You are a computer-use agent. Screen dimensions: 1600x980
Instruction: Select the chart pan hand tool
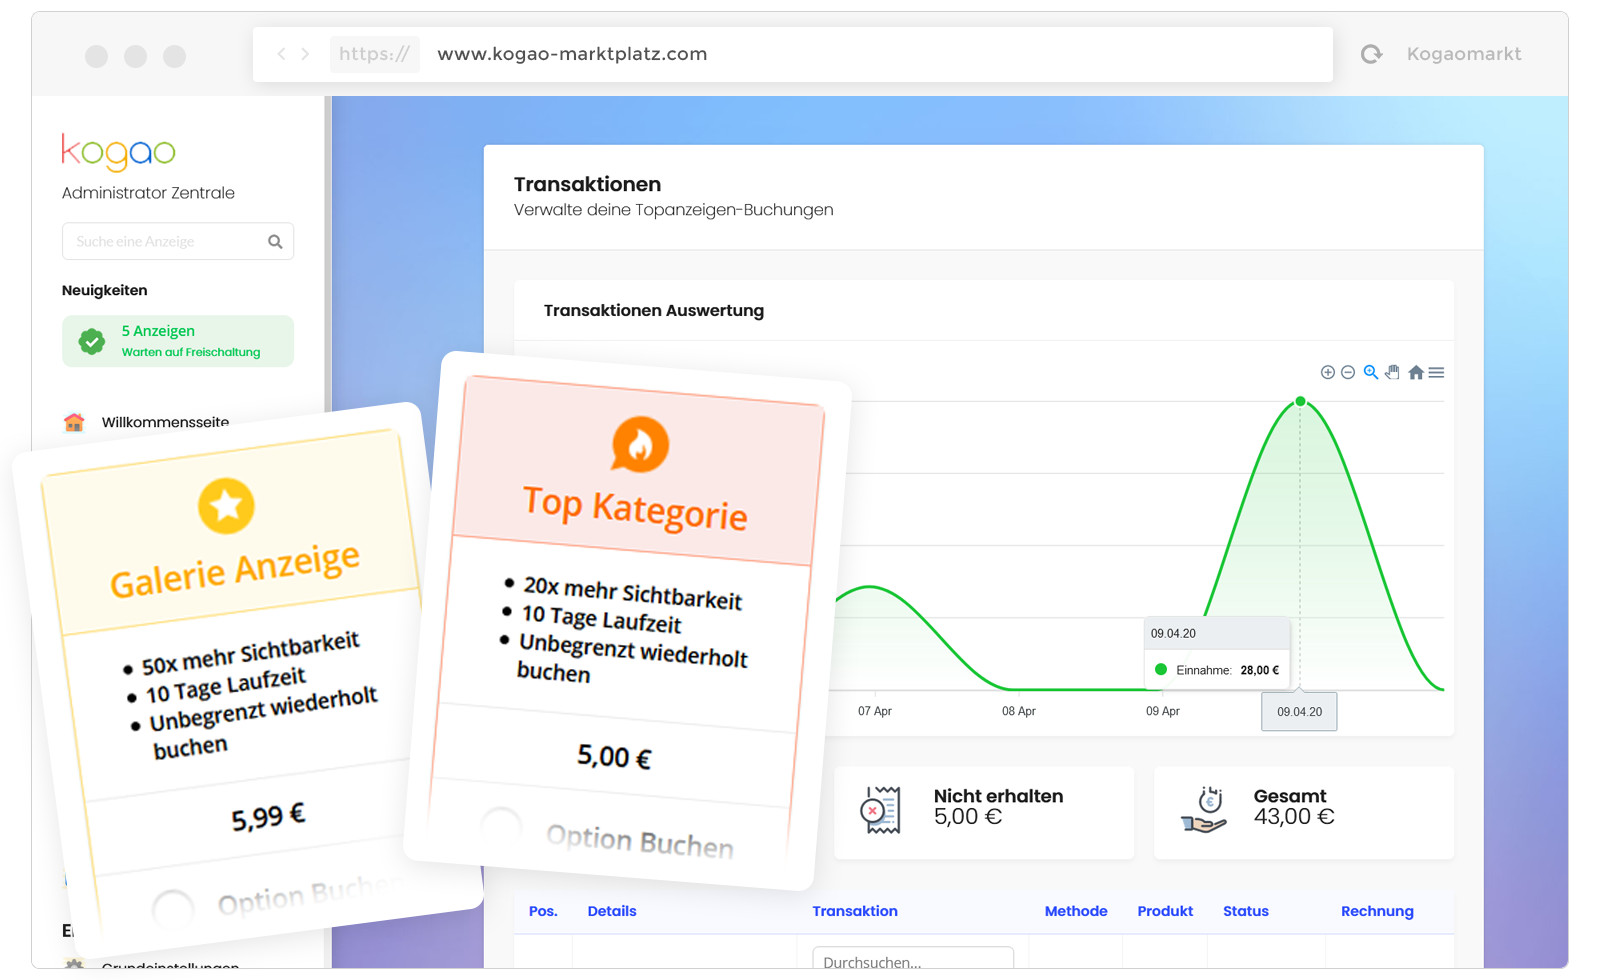click(x=1392, y=372)
